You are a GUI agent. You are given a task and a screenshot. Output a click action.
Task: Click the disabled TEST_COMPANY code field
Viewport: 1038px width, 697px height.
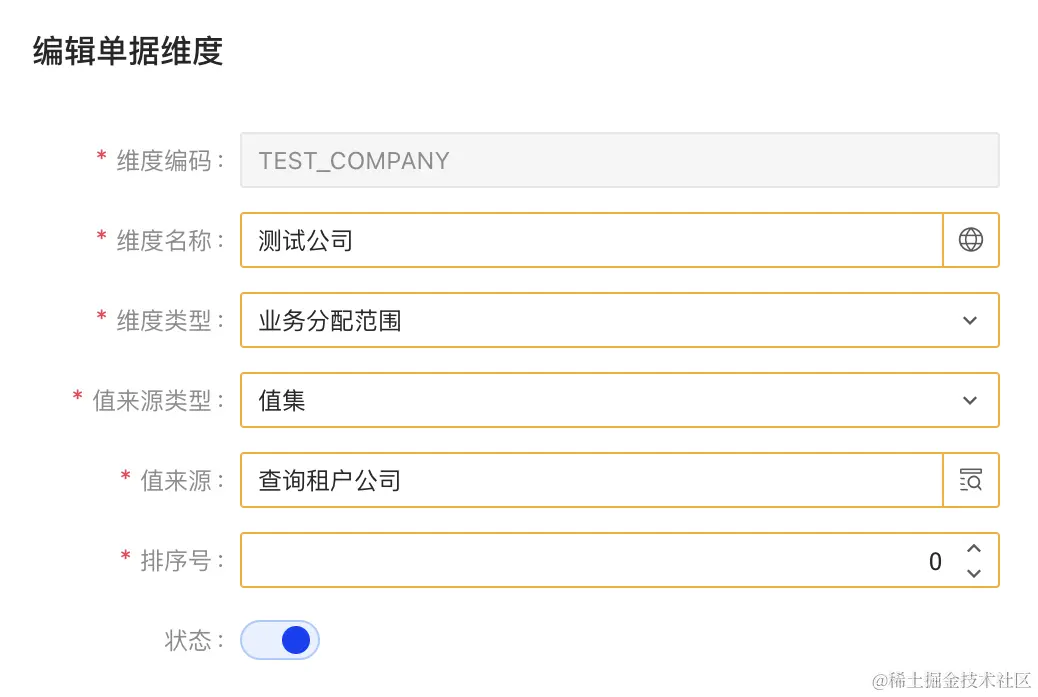coord(620,160)
